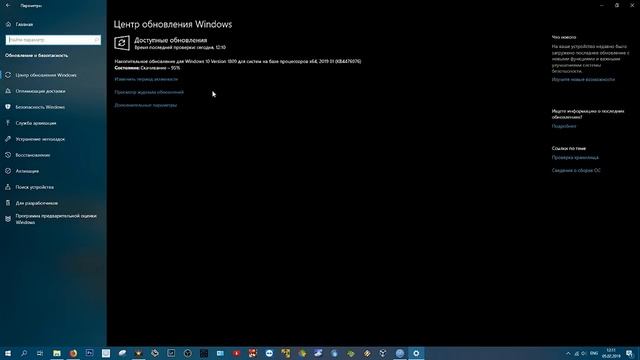Click Изучите новые возможности link

[583, 80]
